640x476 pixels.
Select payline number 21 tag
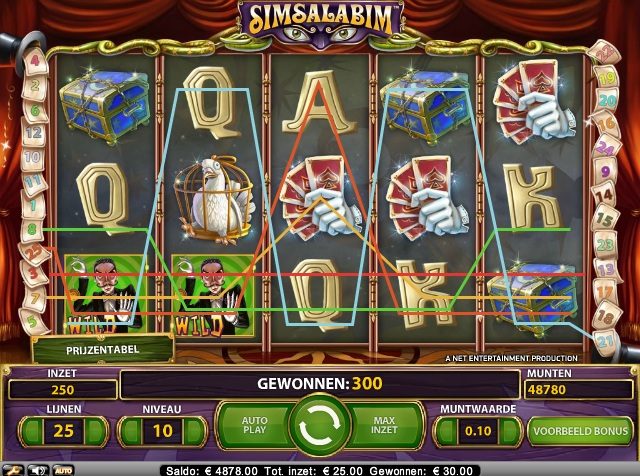605,340
